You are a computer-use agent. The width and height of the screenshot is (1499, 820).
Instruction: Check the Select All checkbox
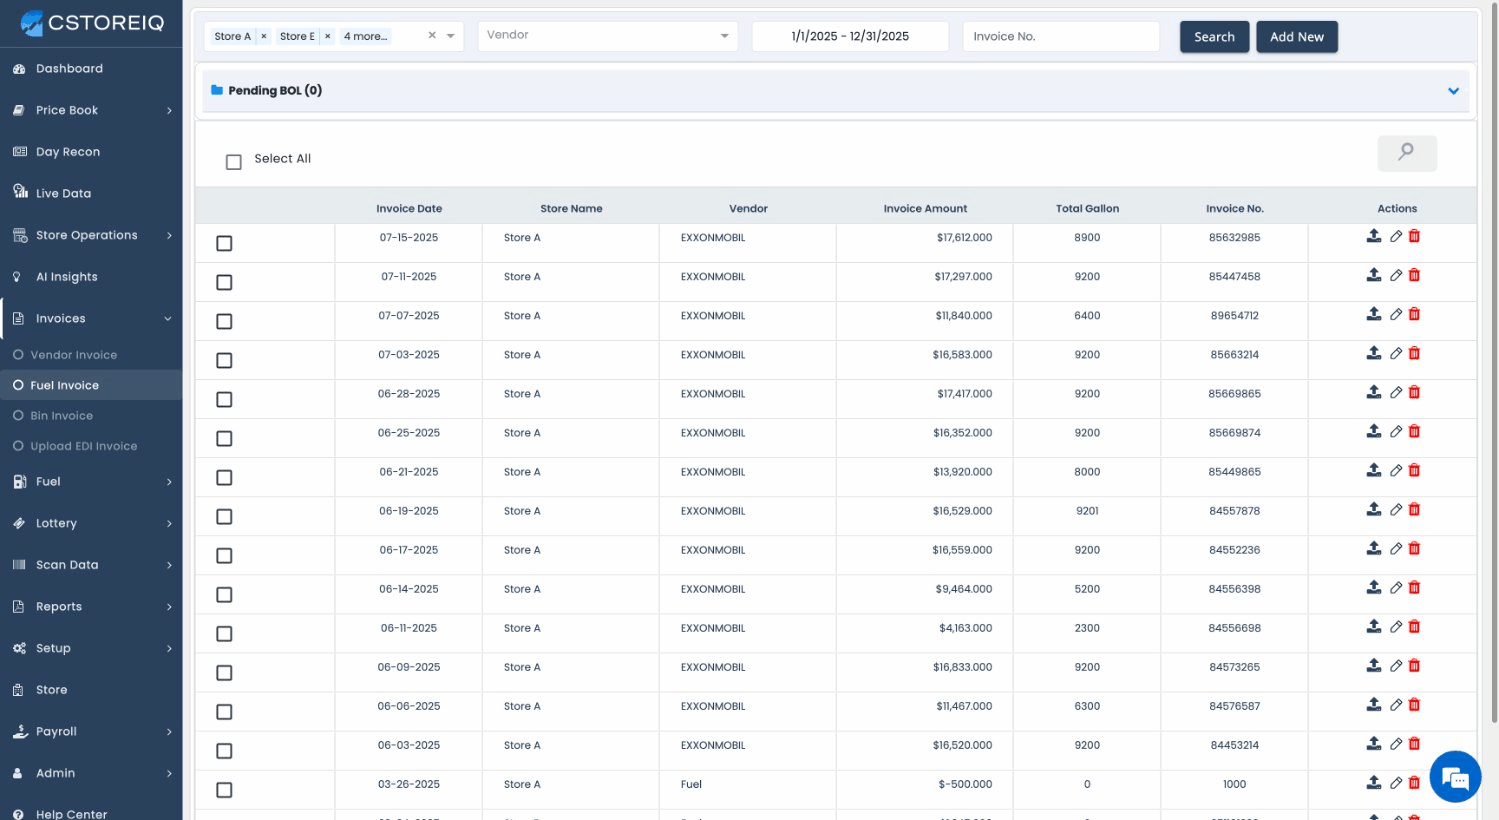234,162
